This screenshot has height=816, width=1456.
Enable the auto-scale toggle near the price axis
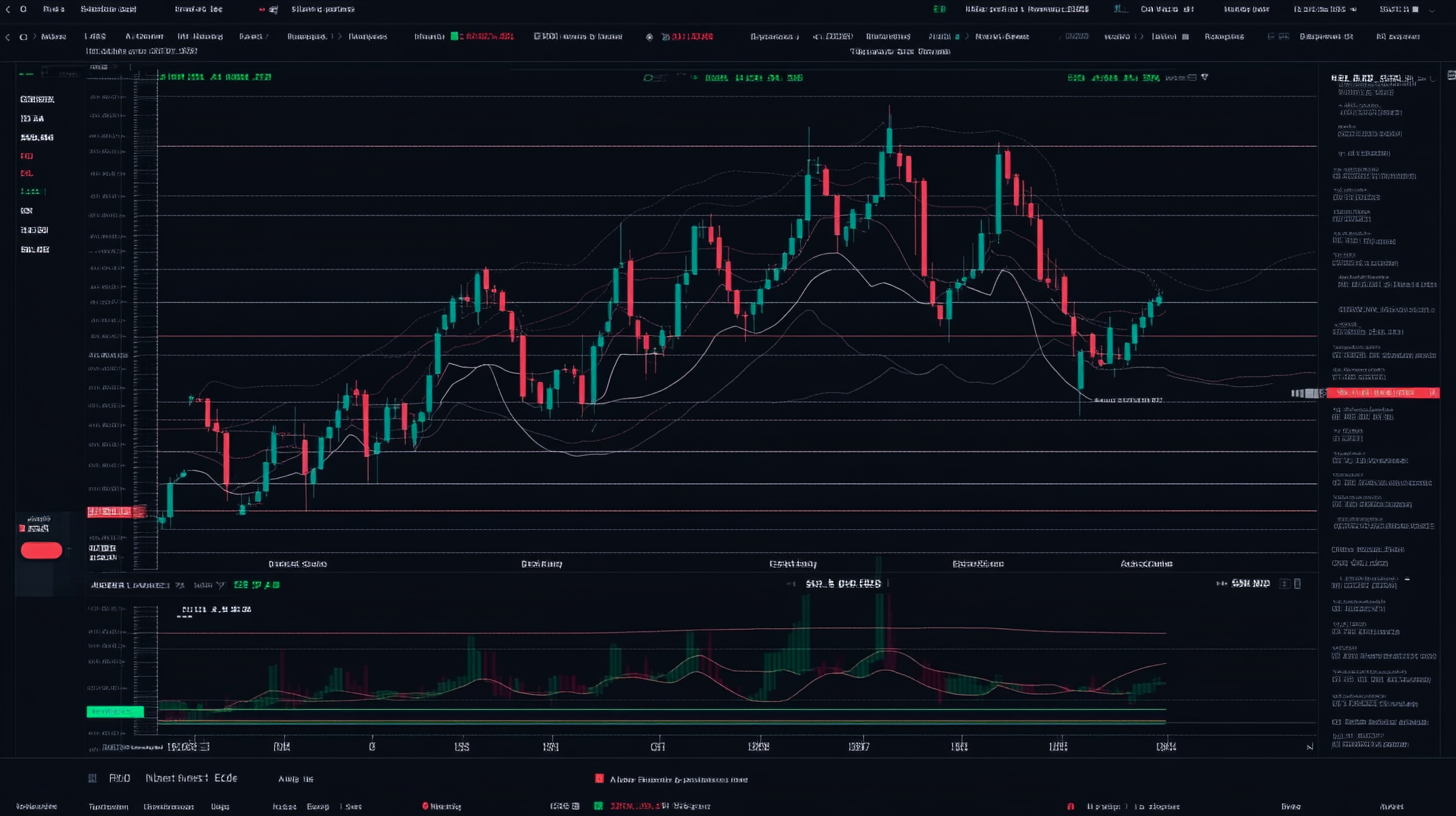(x=1310, y=745)
